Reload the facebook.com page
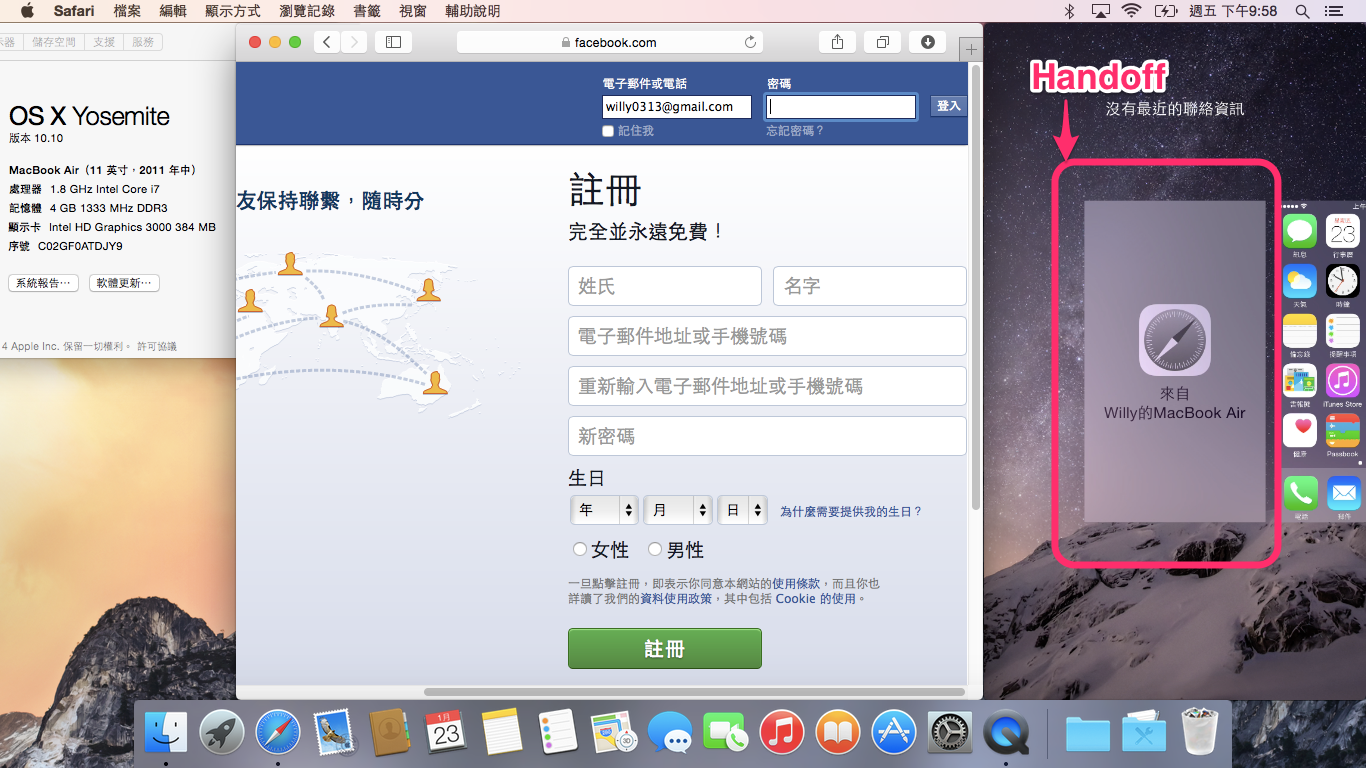The image size is (1366, 768). tap(750, 42)
